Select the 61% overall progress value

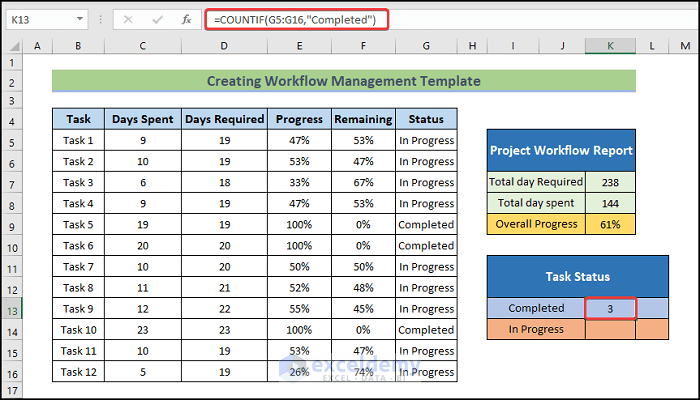[610, 224]
